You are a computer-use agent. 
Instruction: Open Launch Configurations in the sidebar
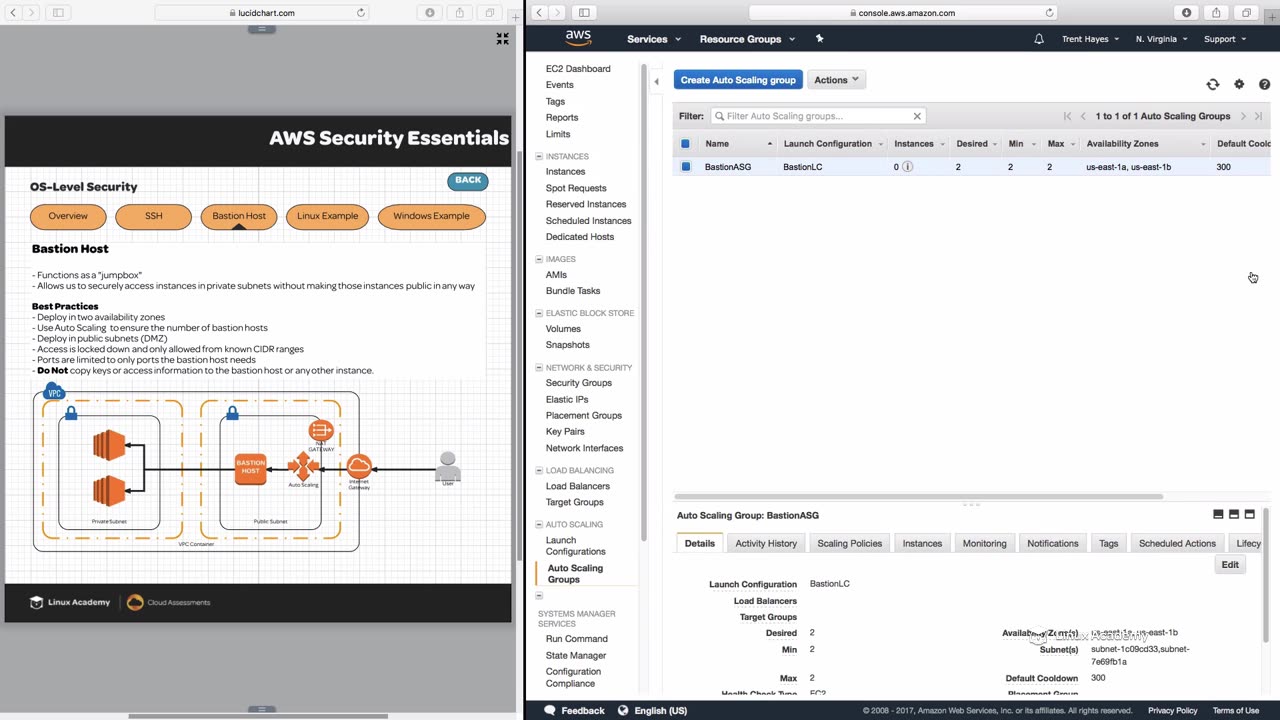(x=575, y=546)
